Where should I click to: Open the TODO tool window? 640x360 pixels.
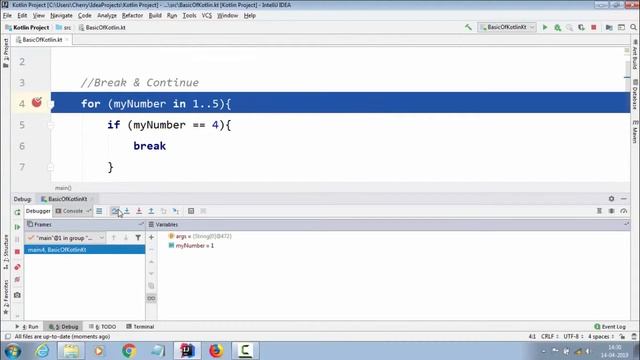coord(102,327)
